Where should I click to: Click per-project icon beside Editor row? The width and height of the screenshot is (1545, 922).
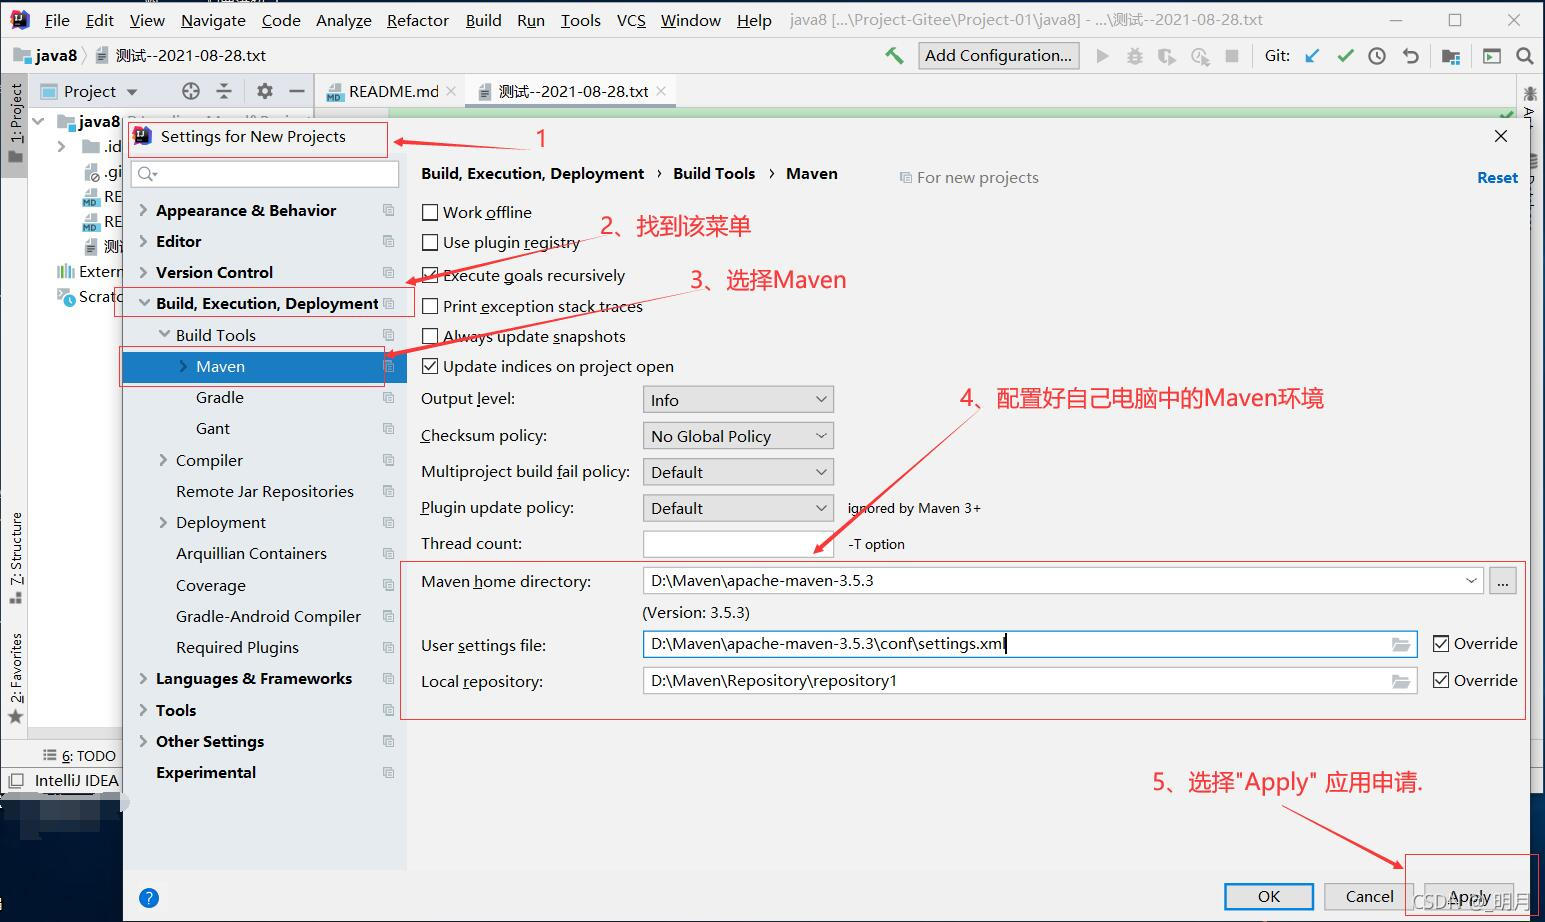click(388, 241)
